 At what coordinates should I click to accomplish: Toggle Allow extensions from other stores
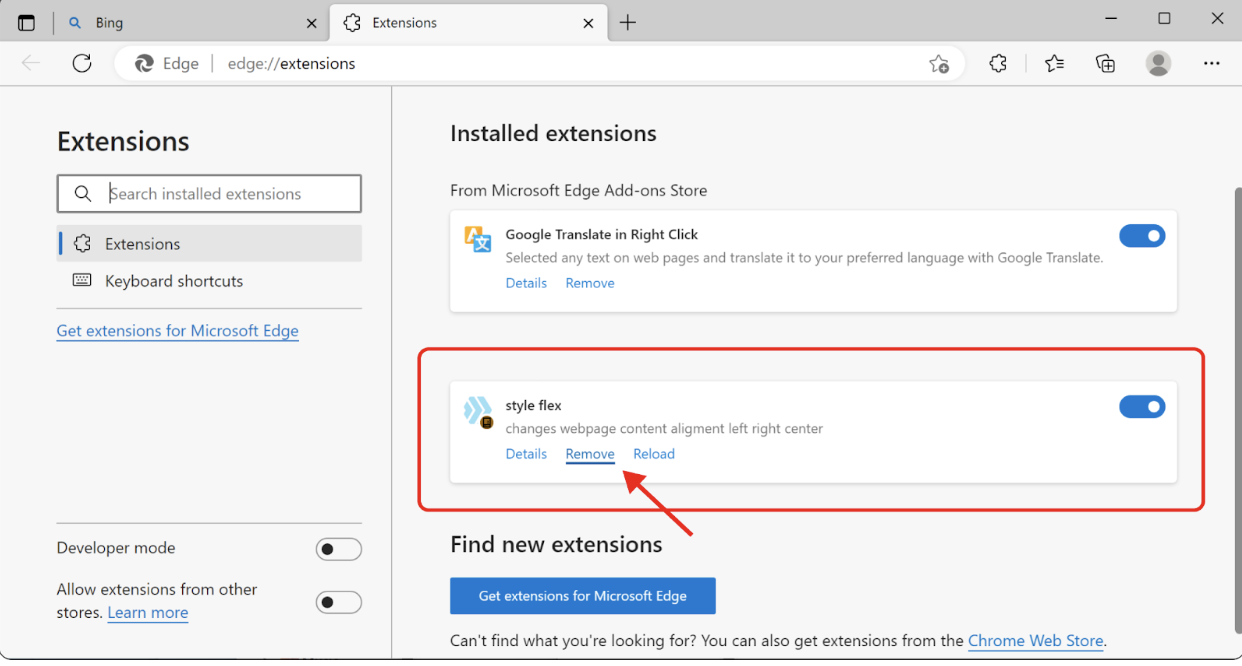(338, 602)
